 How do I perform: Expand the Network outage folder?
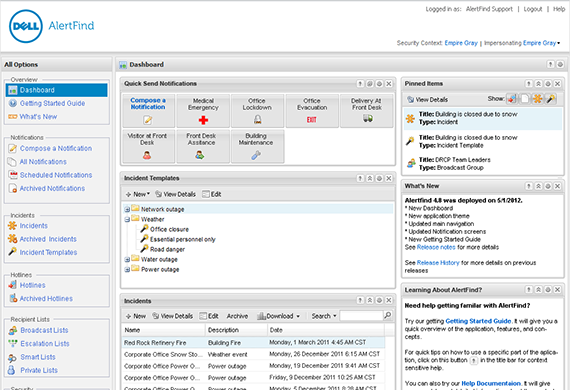coord(127,209)
